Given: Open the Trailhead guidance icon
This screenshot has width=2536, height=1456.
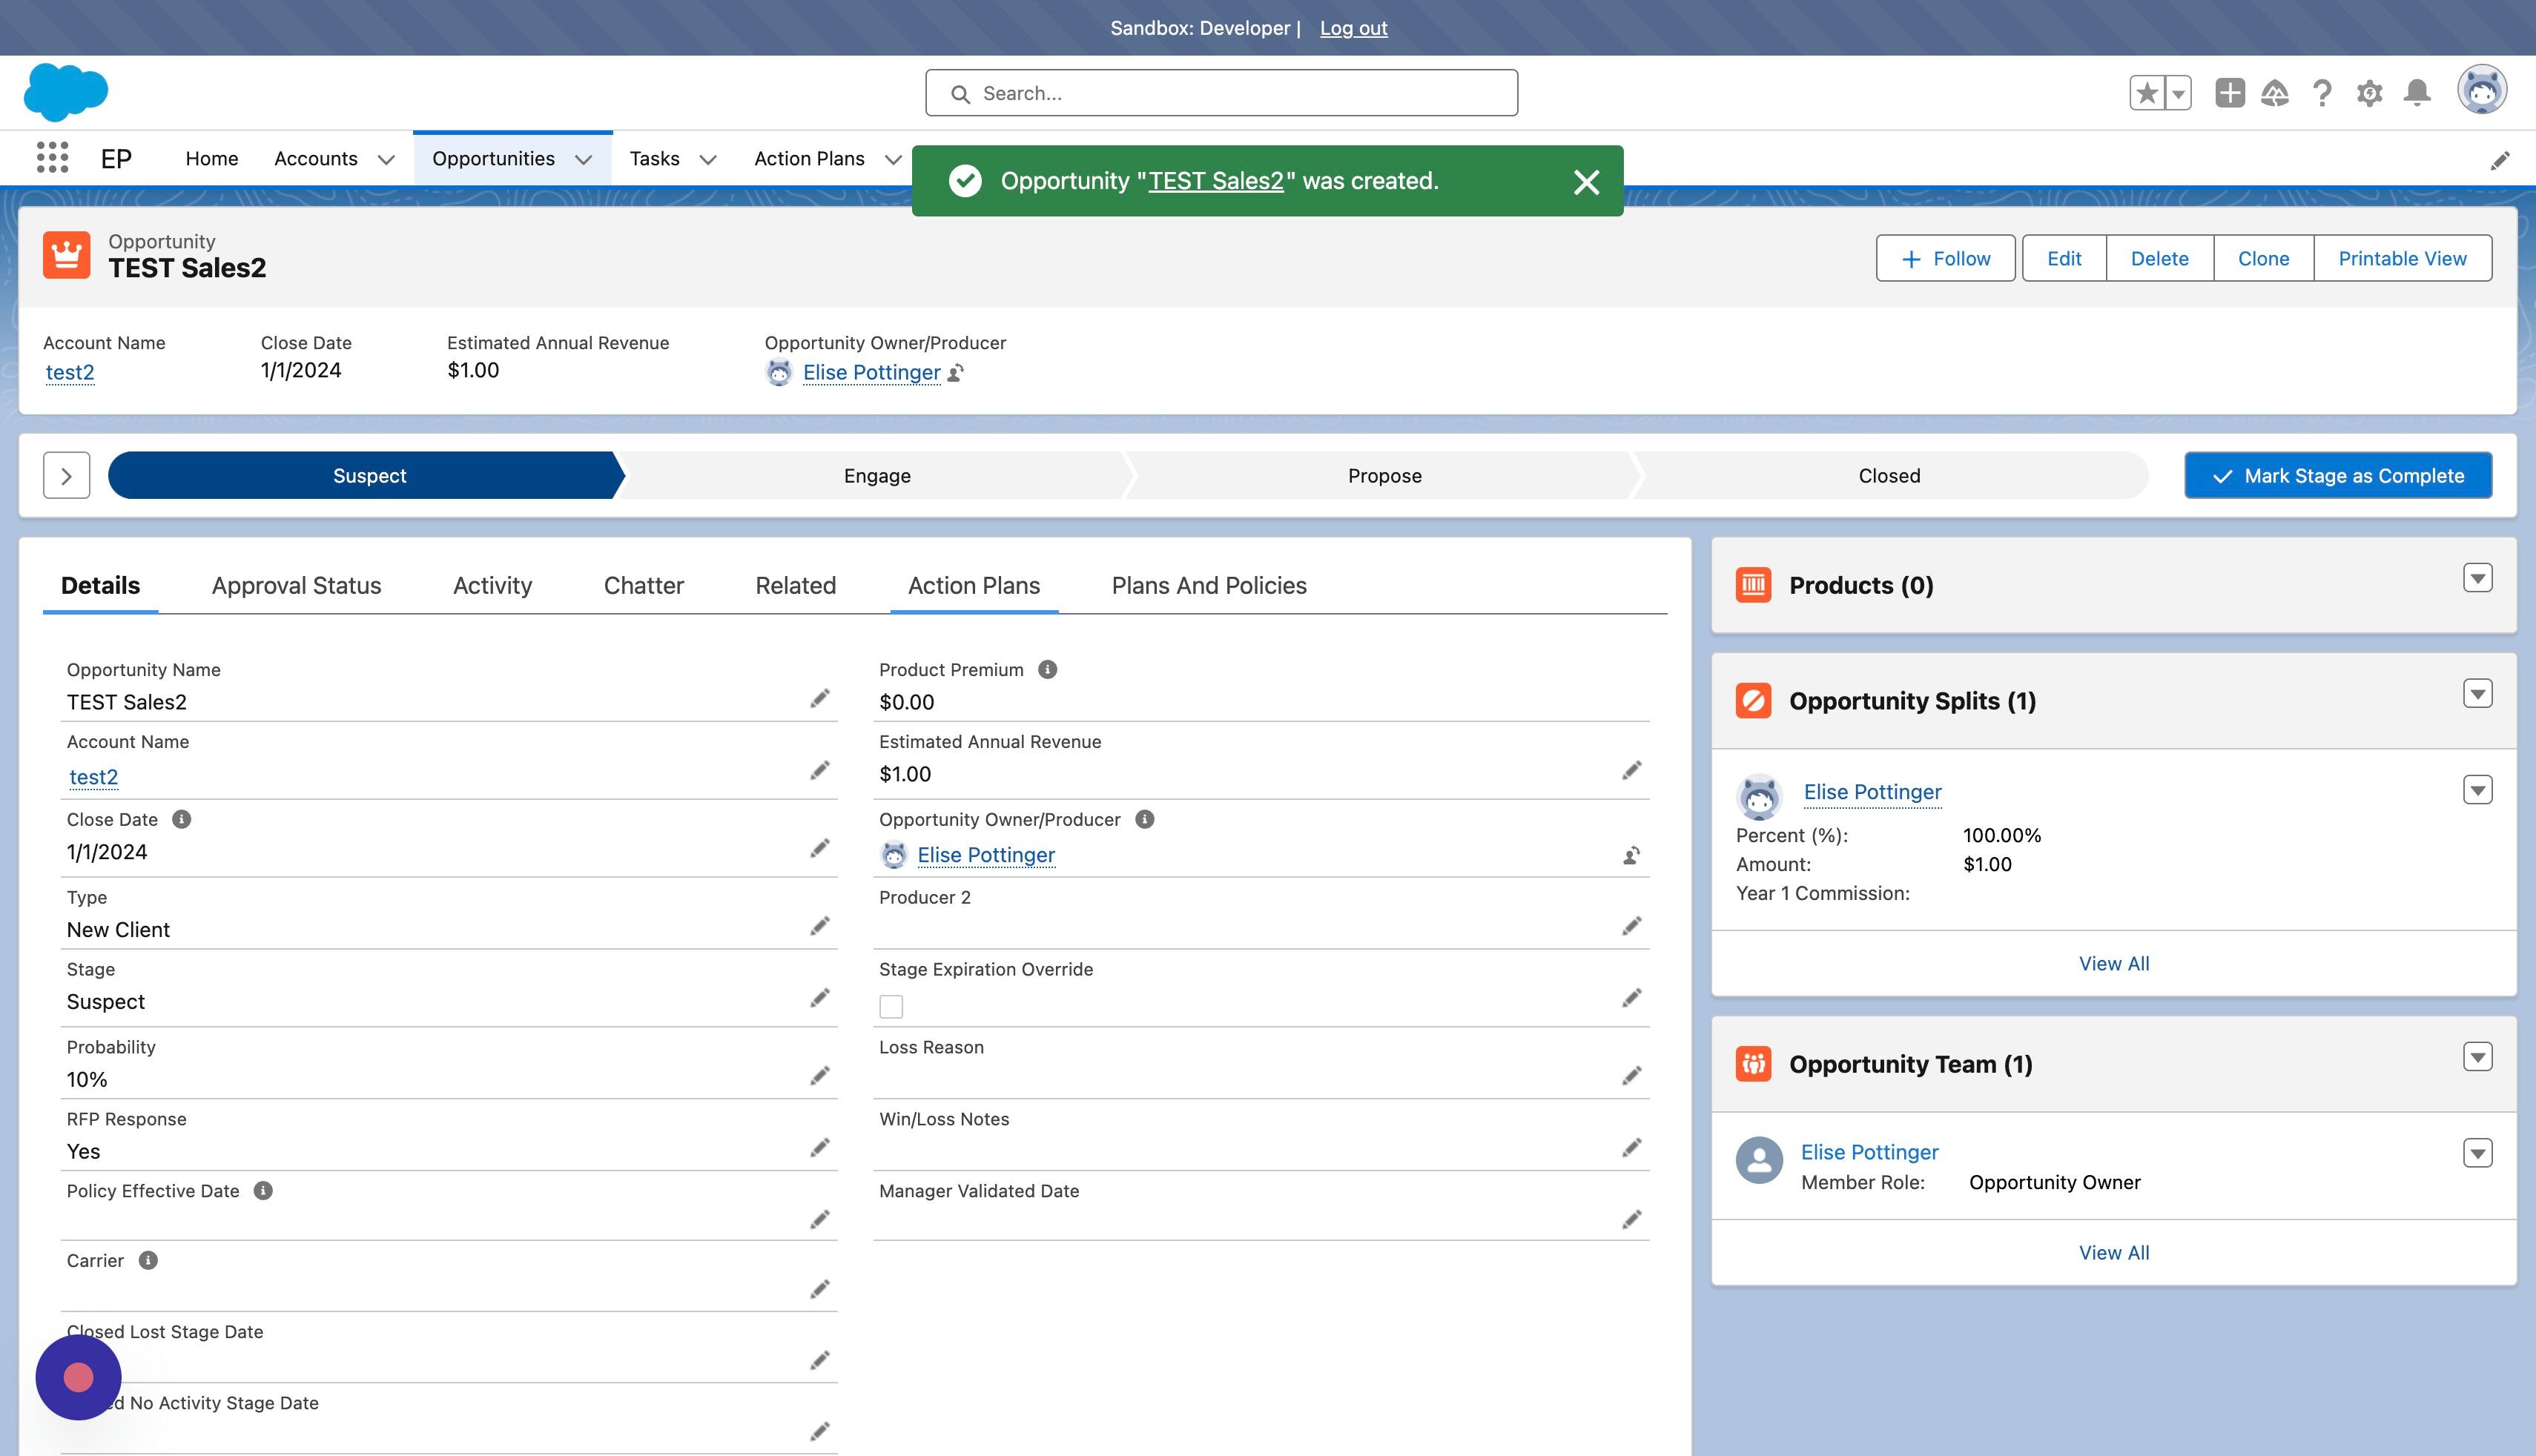Looking at the screenshot, I should pyautogui.click(x=2274, y=93).
